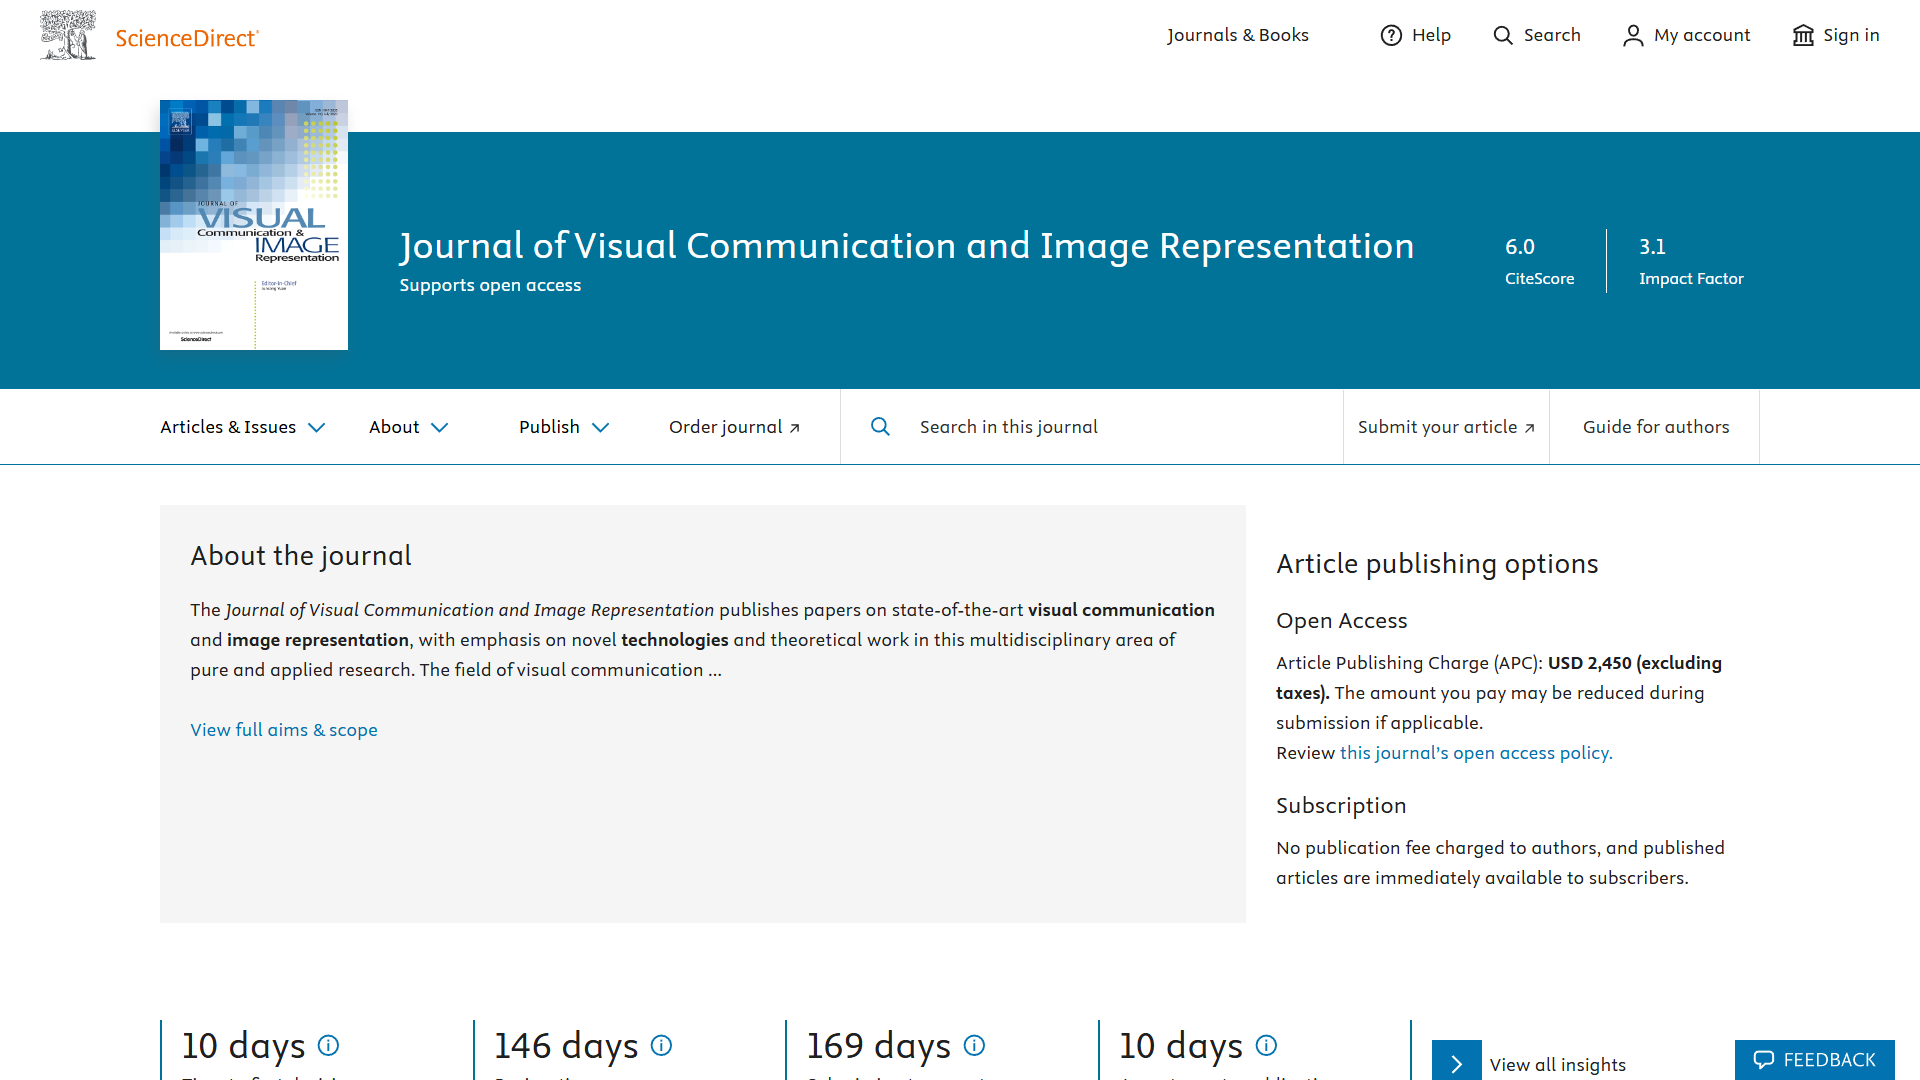Click info icon next to 146 days
The width and height of the screenshot is (1920, 1080).
click(661, 1045)
